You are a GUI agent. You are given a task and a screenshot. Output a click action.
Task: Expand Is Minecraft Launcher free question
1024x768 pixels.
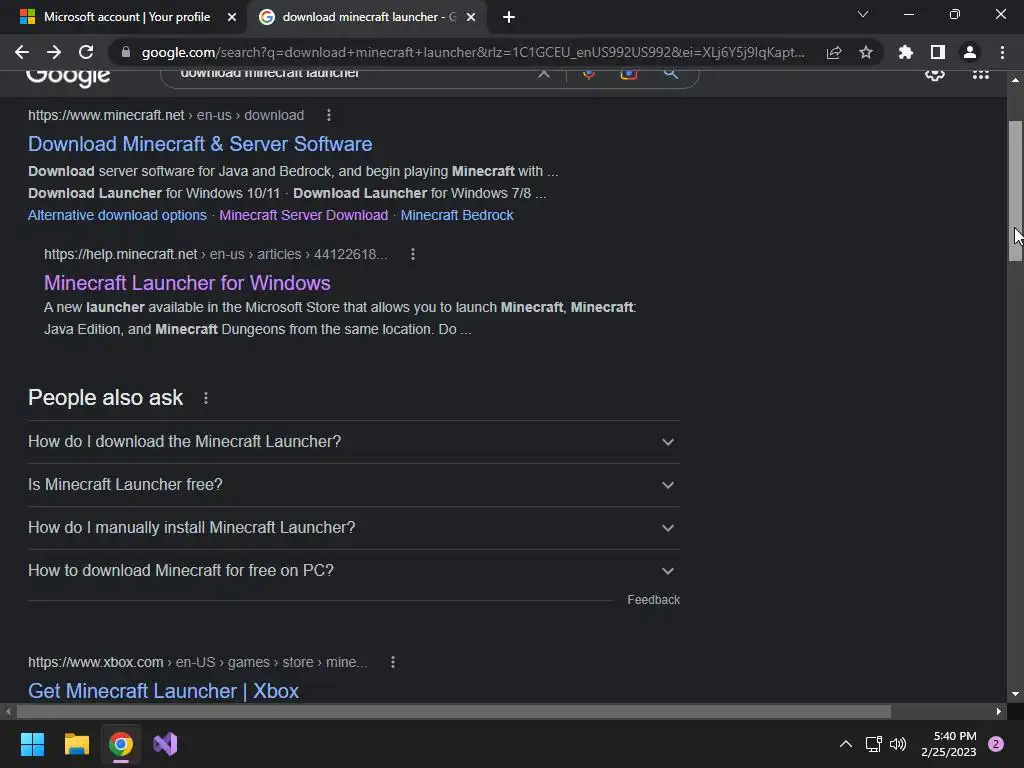pyautogui.click(x=354, y=485)
